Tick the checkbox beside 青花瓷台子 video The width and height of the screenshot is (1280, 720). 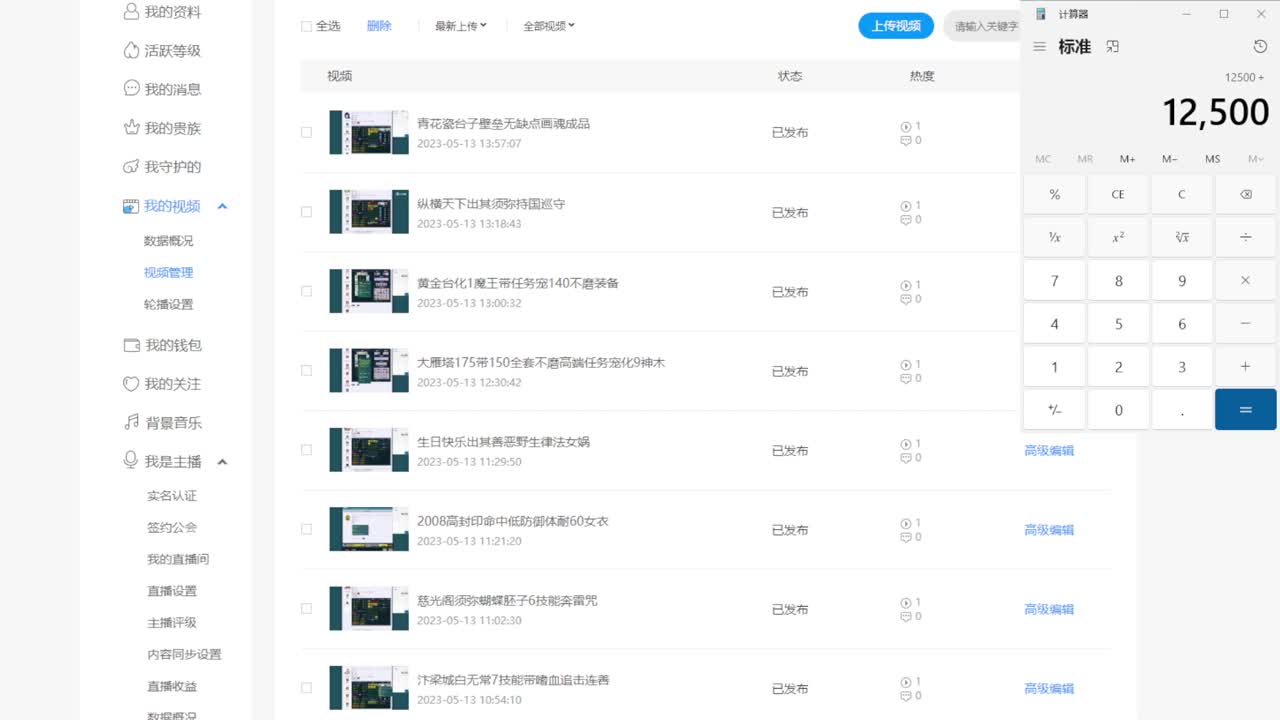click(307, 132)
